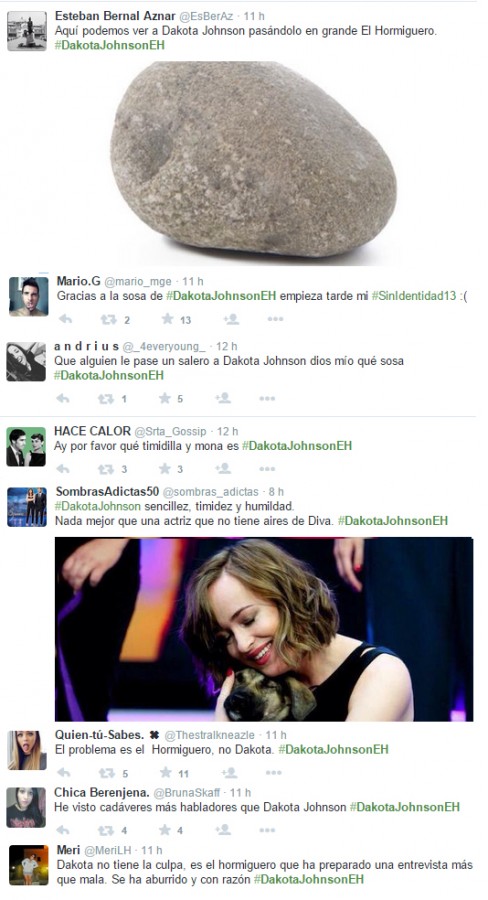Open more options on andrius's tweet
The height and width of the screenshot is (900, 488).
[x=267, y=398]
